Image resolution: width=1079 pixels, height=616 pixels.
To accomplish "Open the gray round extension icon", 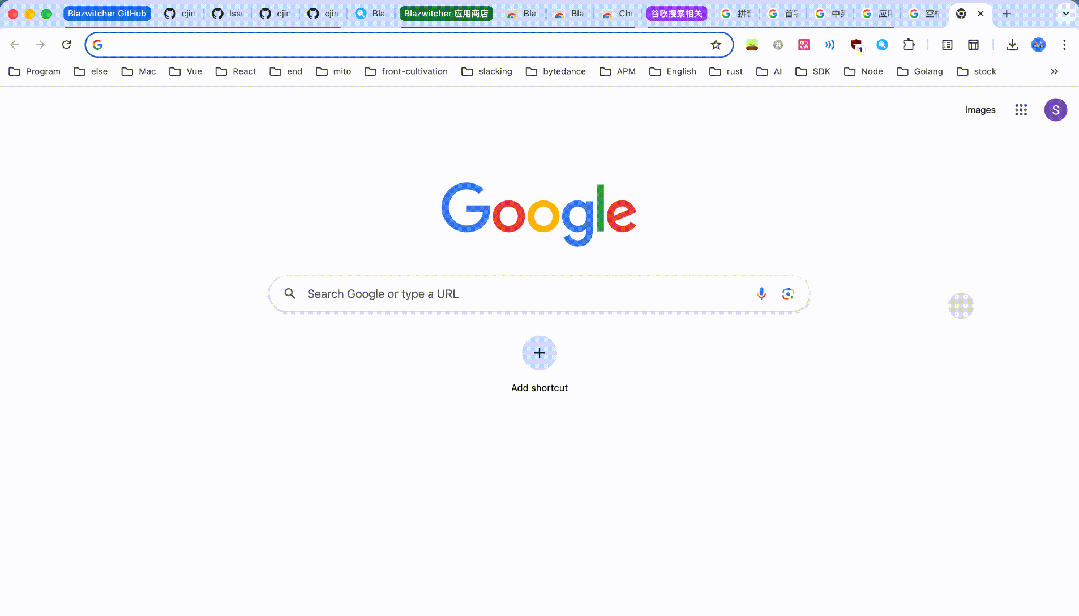I will tap(778, 45).
